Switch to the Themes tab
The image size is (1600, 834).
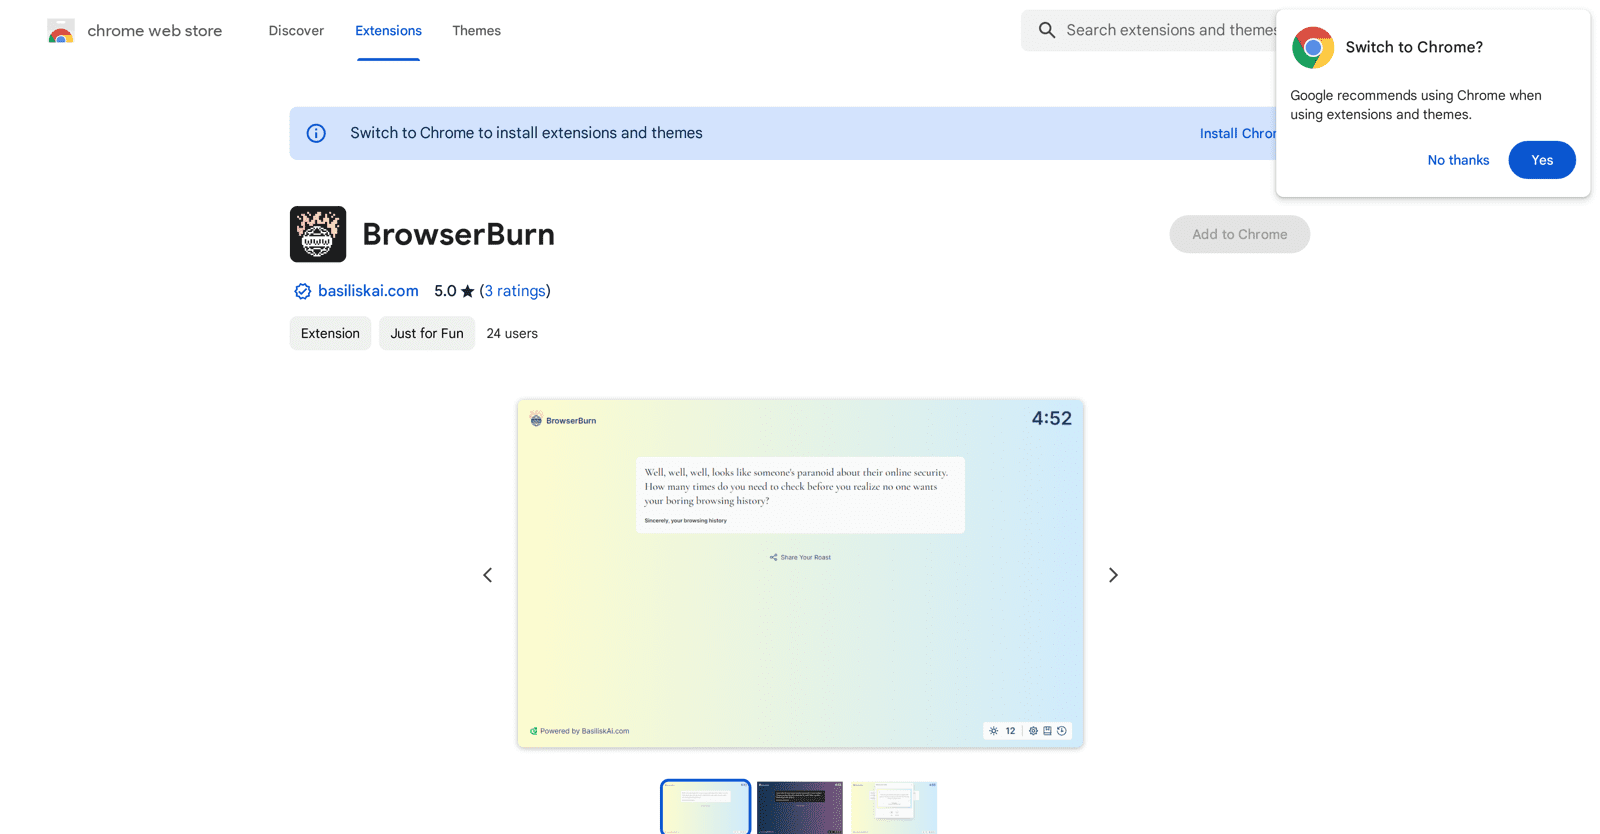(x=476, y=31)
